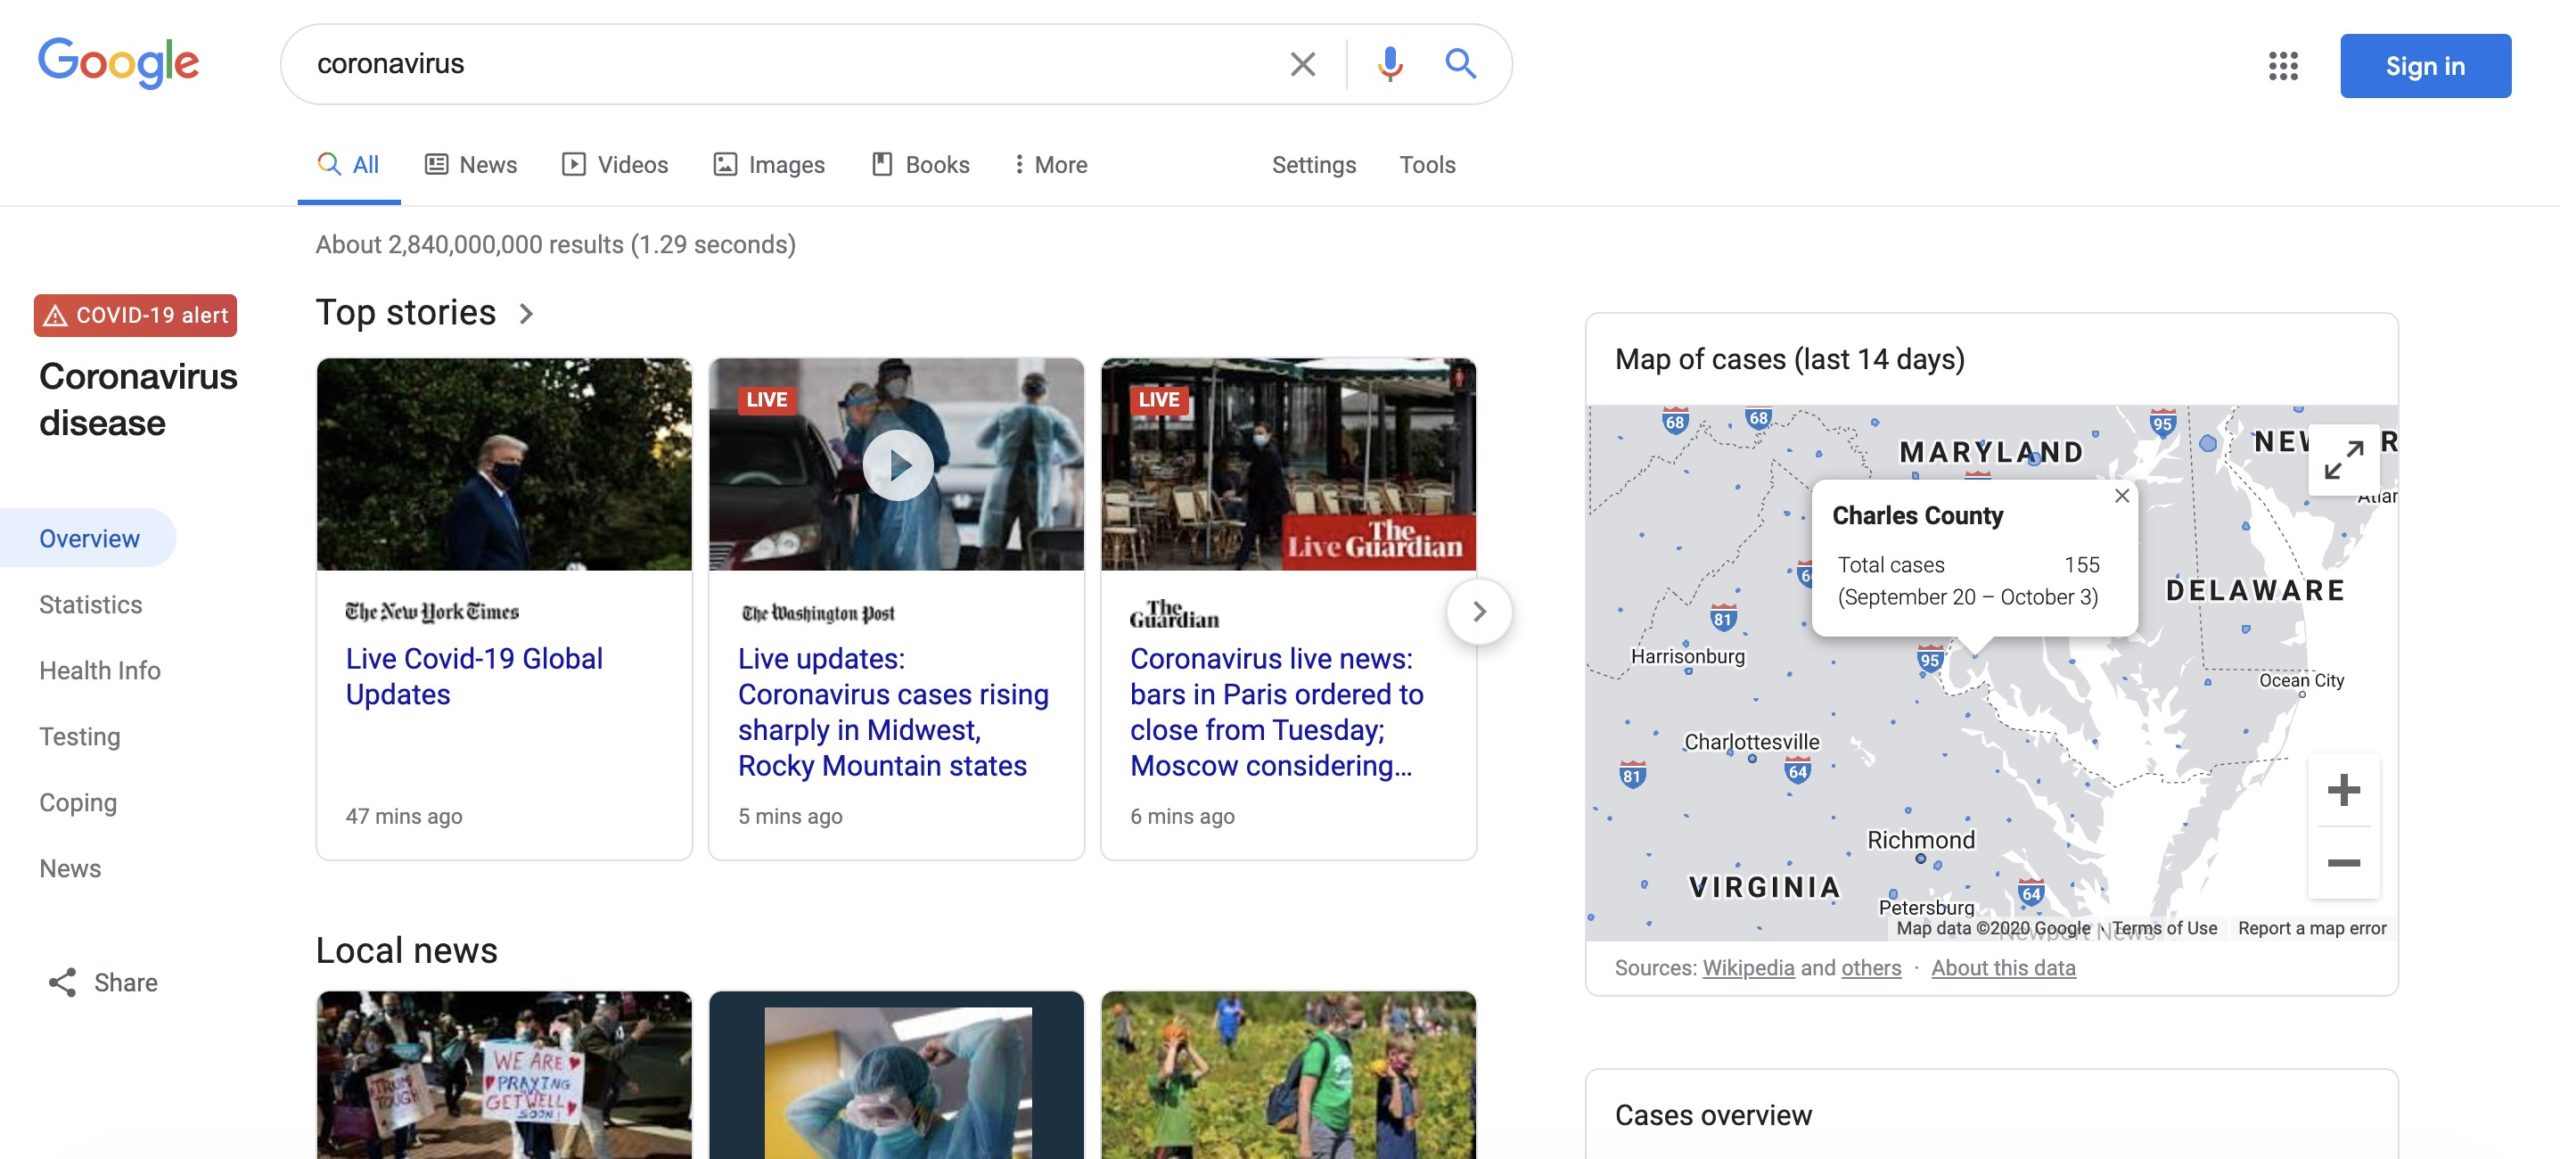Click the Sign in button
2560x1159 pixels.
(2425, 66)
